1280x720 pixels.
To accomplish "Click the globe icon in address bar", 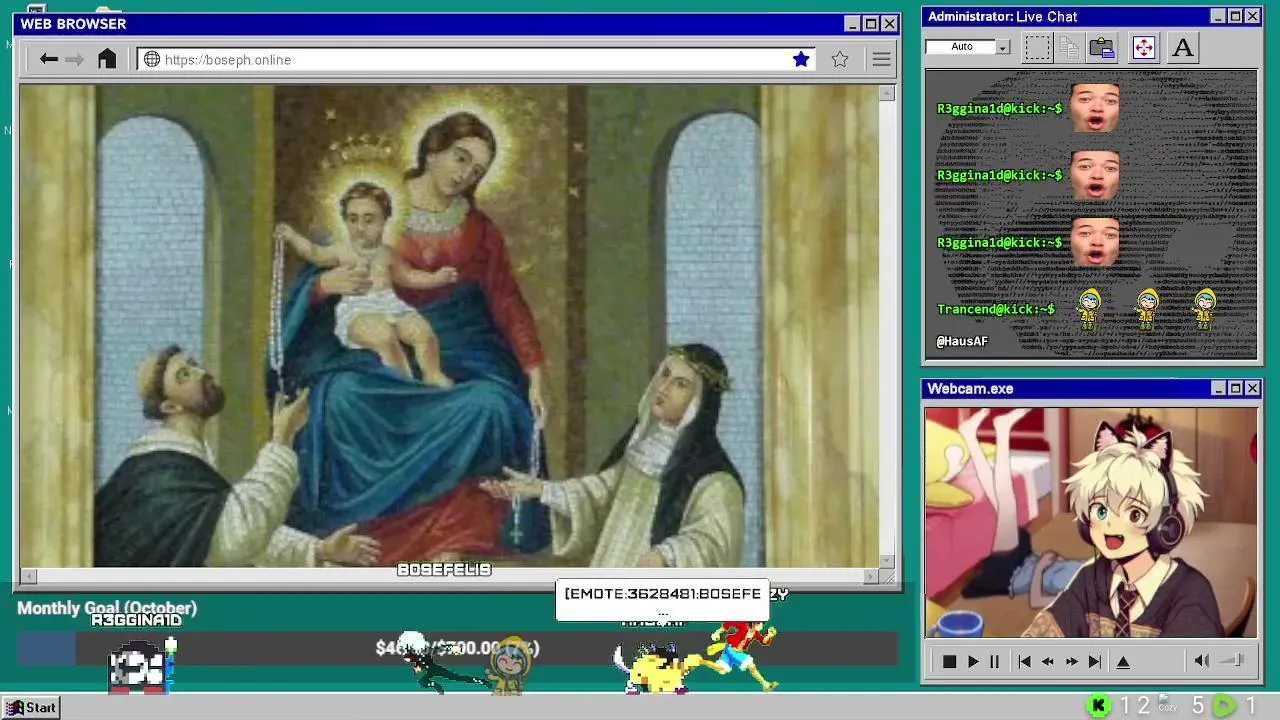I will pos(152,59).
